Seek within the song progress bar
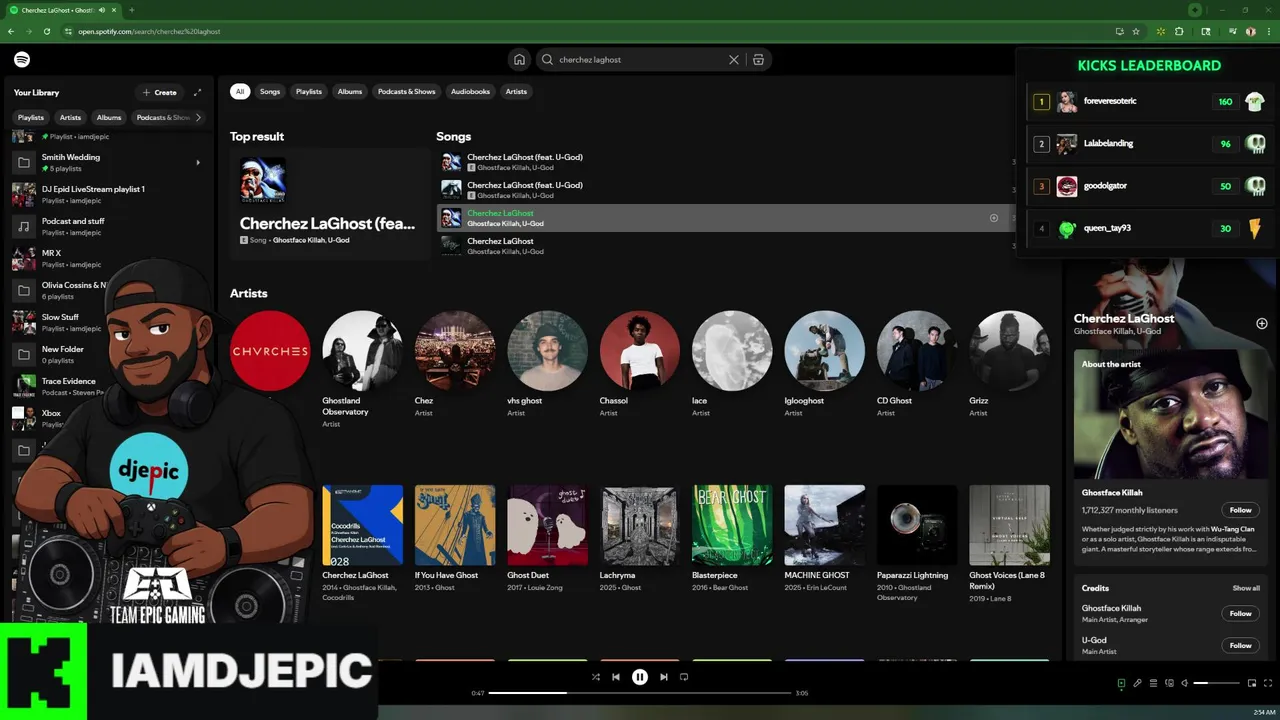This screenshot has width=1280, height=720. (640, 693)
